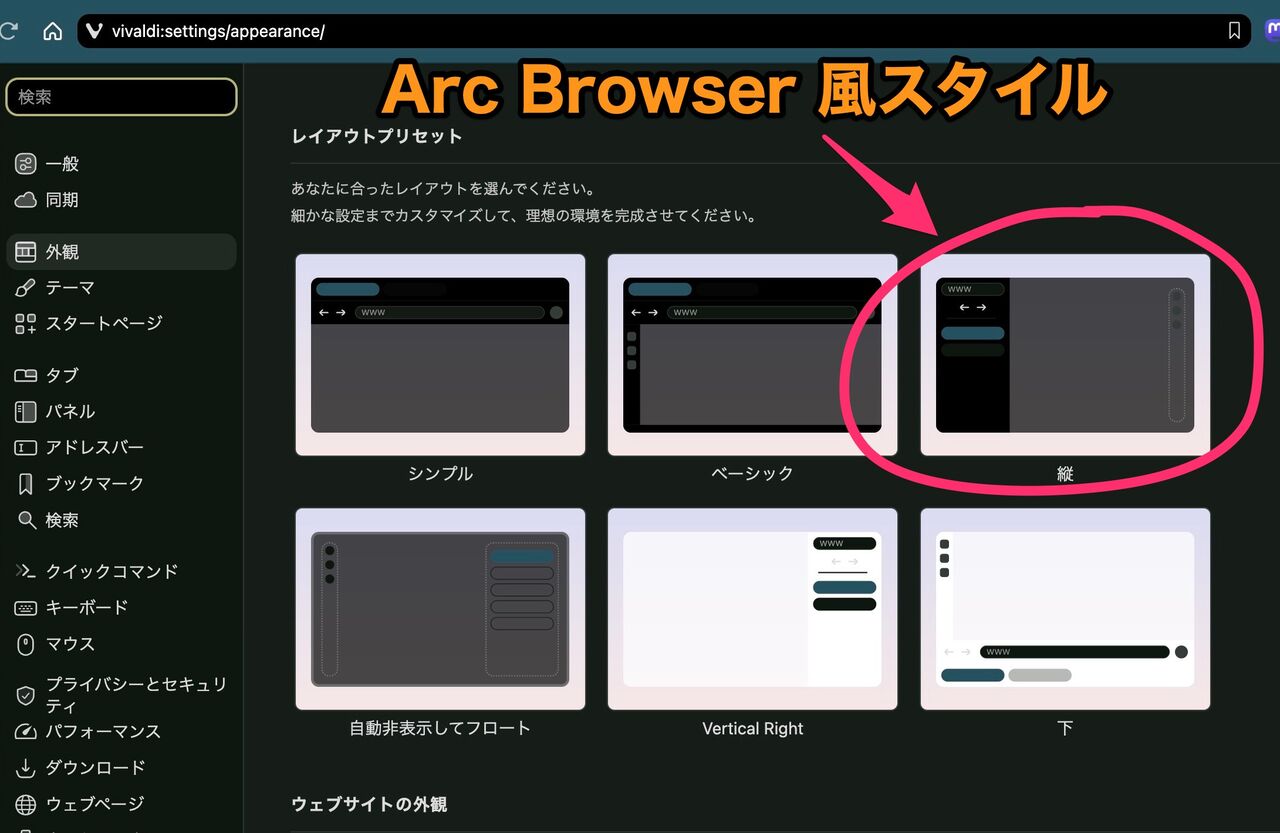
Task: Click the 一般 settings icon
Action: point(26,164)
